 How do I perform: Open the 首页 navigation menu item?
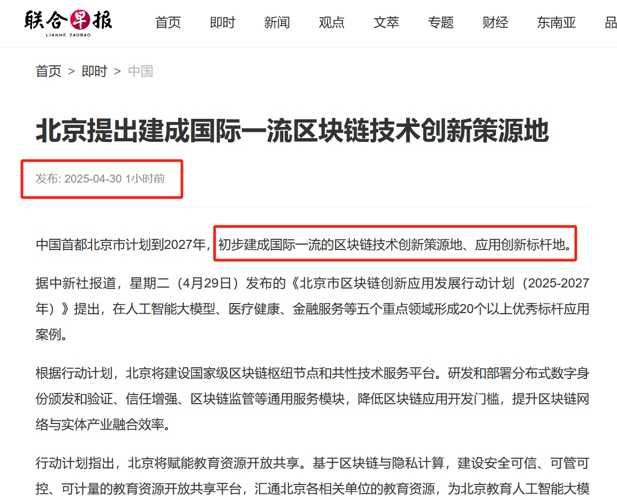pos(168,22)
